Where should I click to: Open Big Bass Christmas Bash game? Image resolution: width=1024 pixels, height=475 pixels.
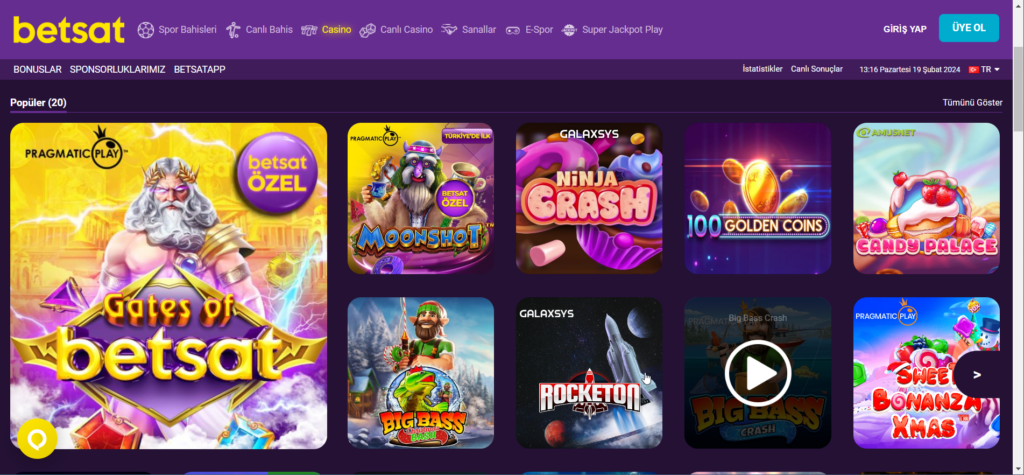[x=421, y=373]
